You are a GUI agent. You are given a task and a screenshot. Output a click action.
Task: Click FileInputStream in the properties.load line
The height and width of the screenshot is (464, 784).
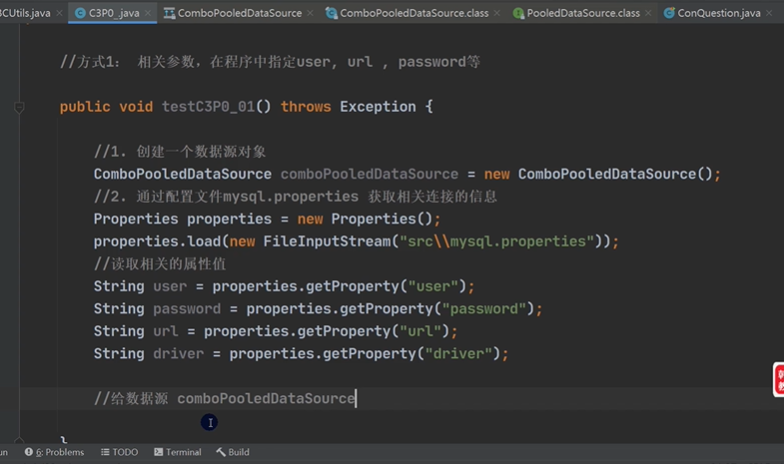point(327,242)
